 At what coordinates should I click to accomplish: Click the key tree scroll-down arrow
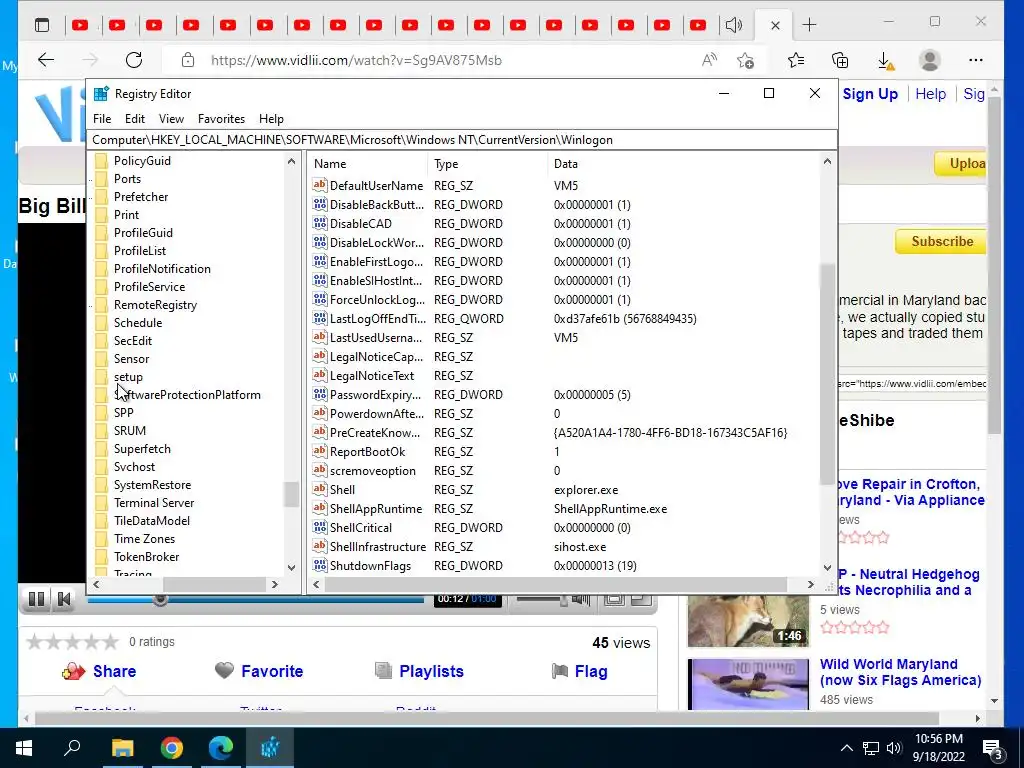pyautogui.click(x=291, y=568)
